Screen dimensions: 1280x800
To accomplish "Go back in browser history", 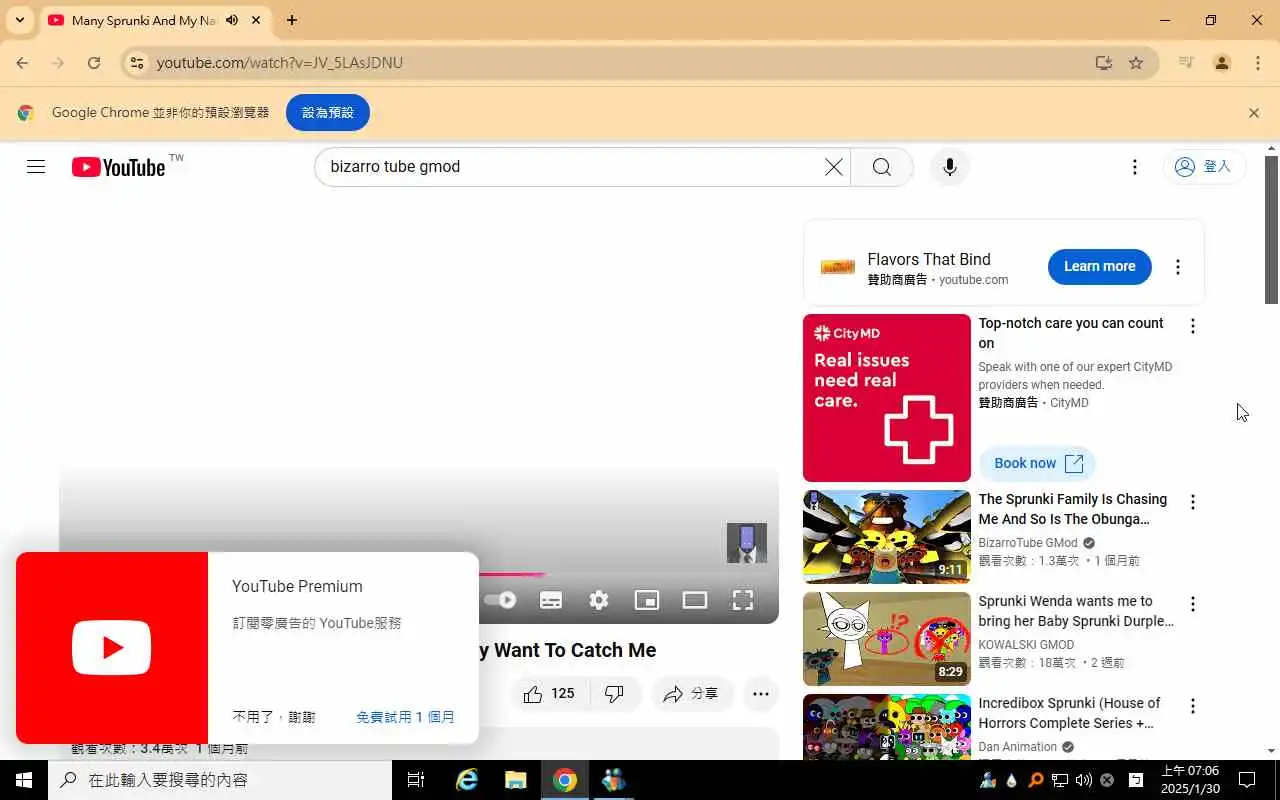I will 22,63.
